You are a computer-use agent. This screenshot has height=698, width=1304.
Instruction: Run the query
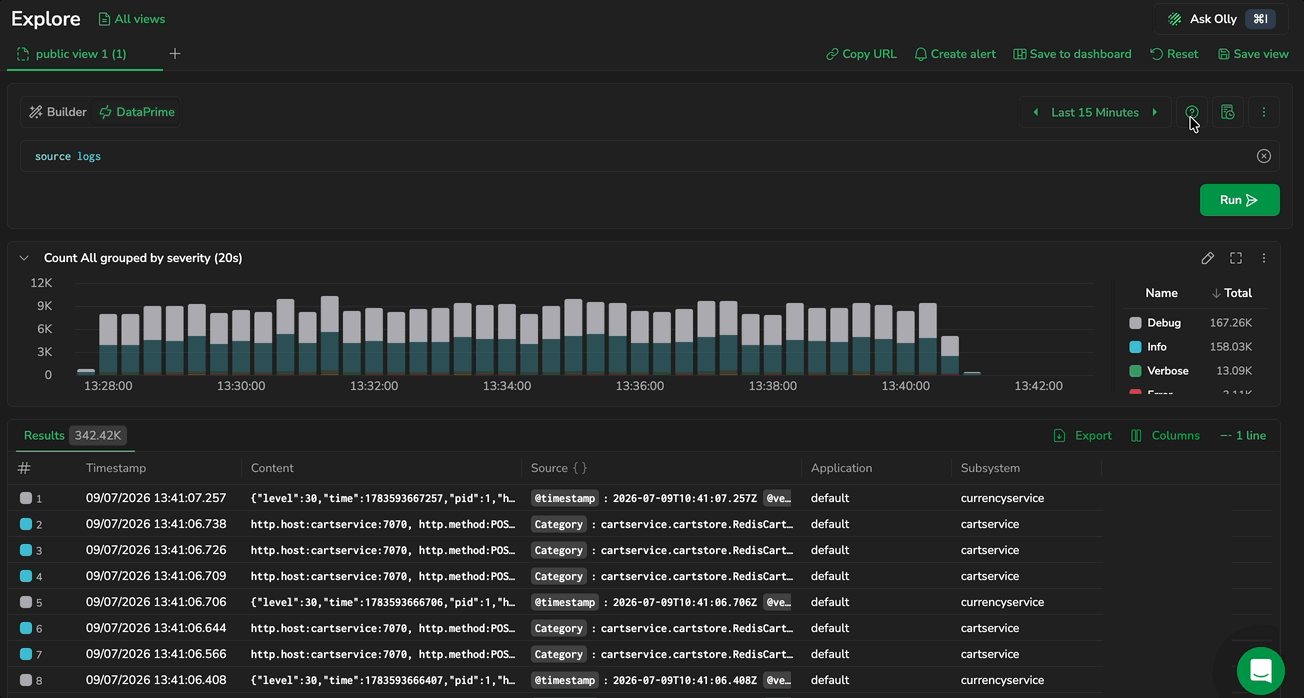pos(1239,200)
